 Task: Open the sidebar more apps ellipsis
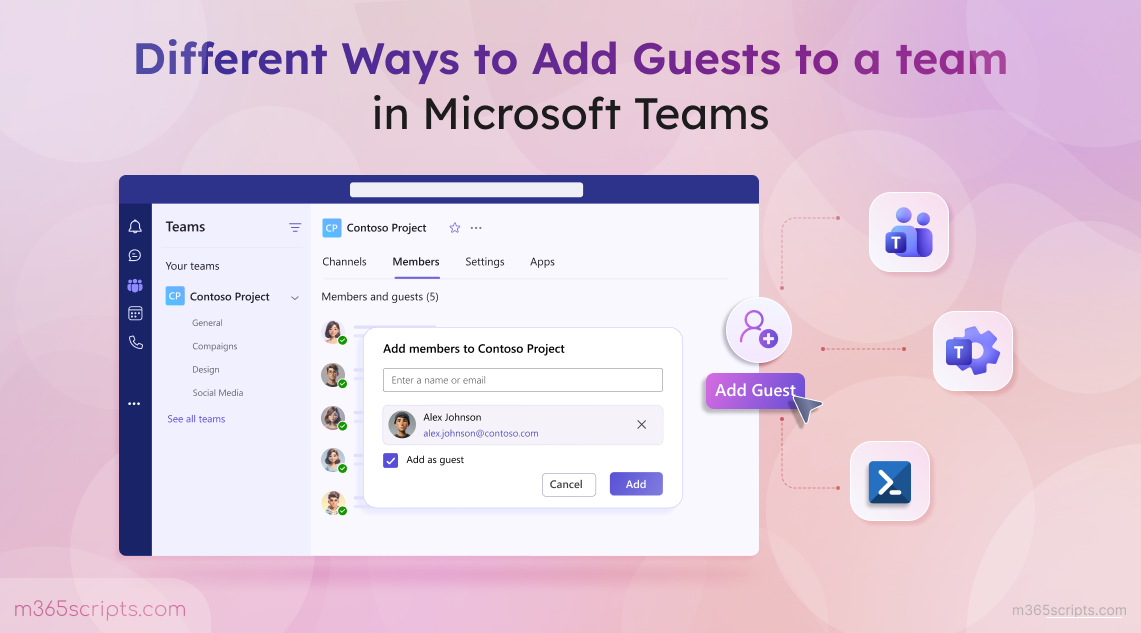(x=134, y=404)
